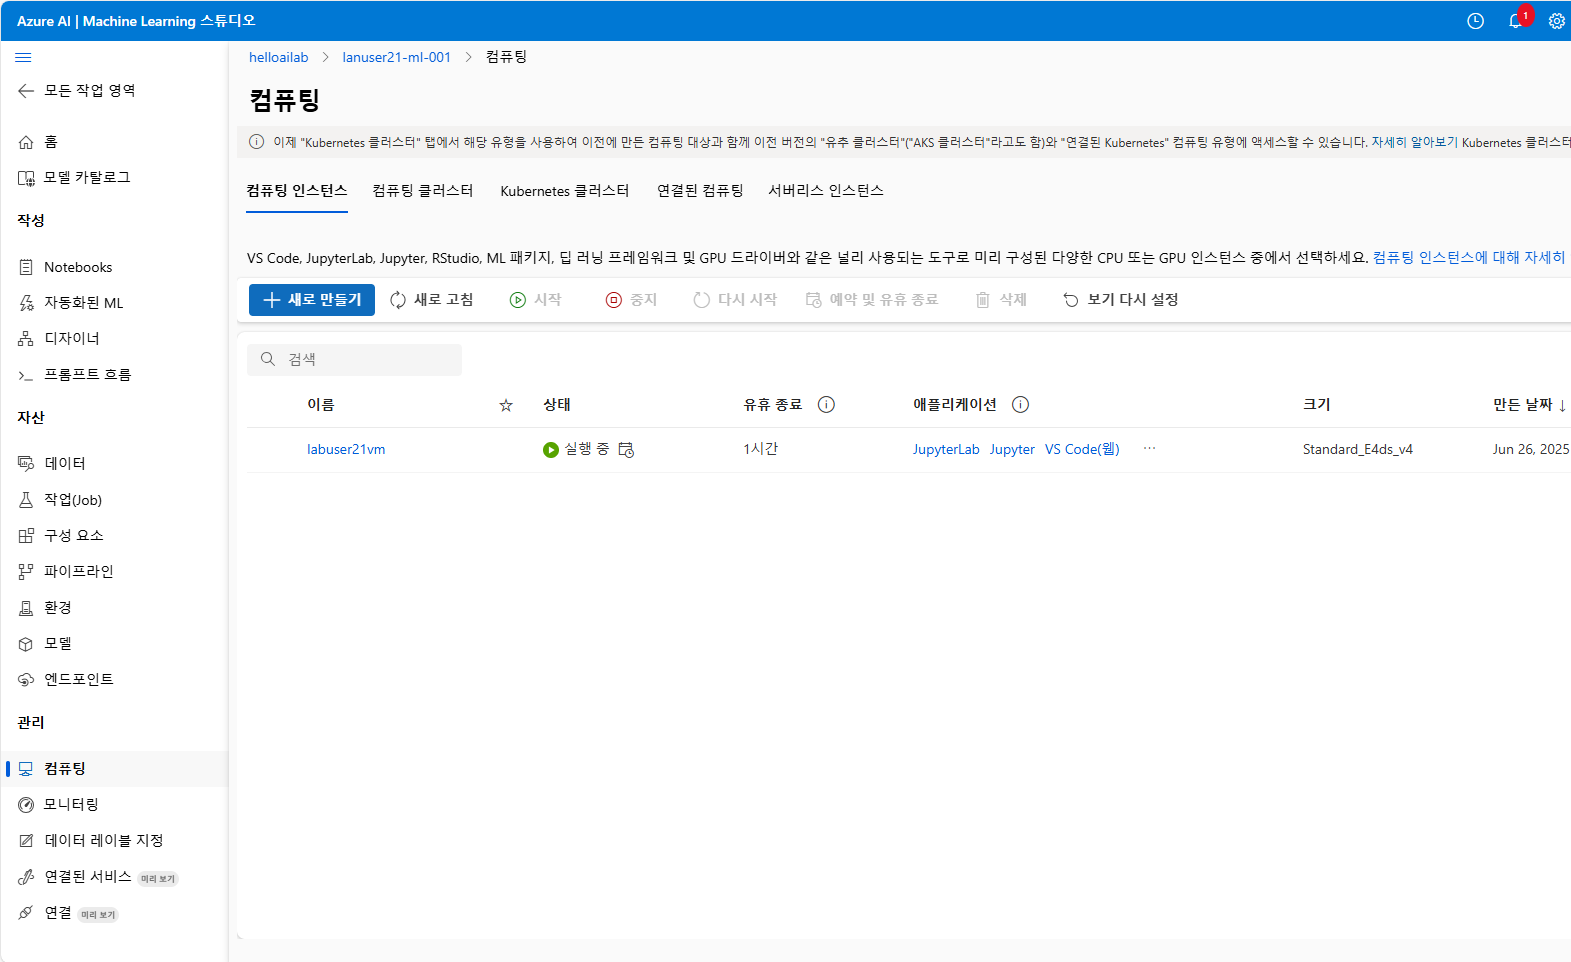Open the schedule calendar icon beside 실행 중
Screen dimensions: 1571x962
(626, 450)
